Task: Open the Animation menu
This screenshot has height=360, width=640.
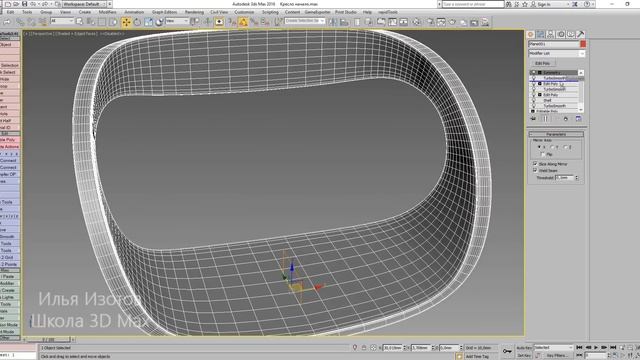Action: pos(134,12)
